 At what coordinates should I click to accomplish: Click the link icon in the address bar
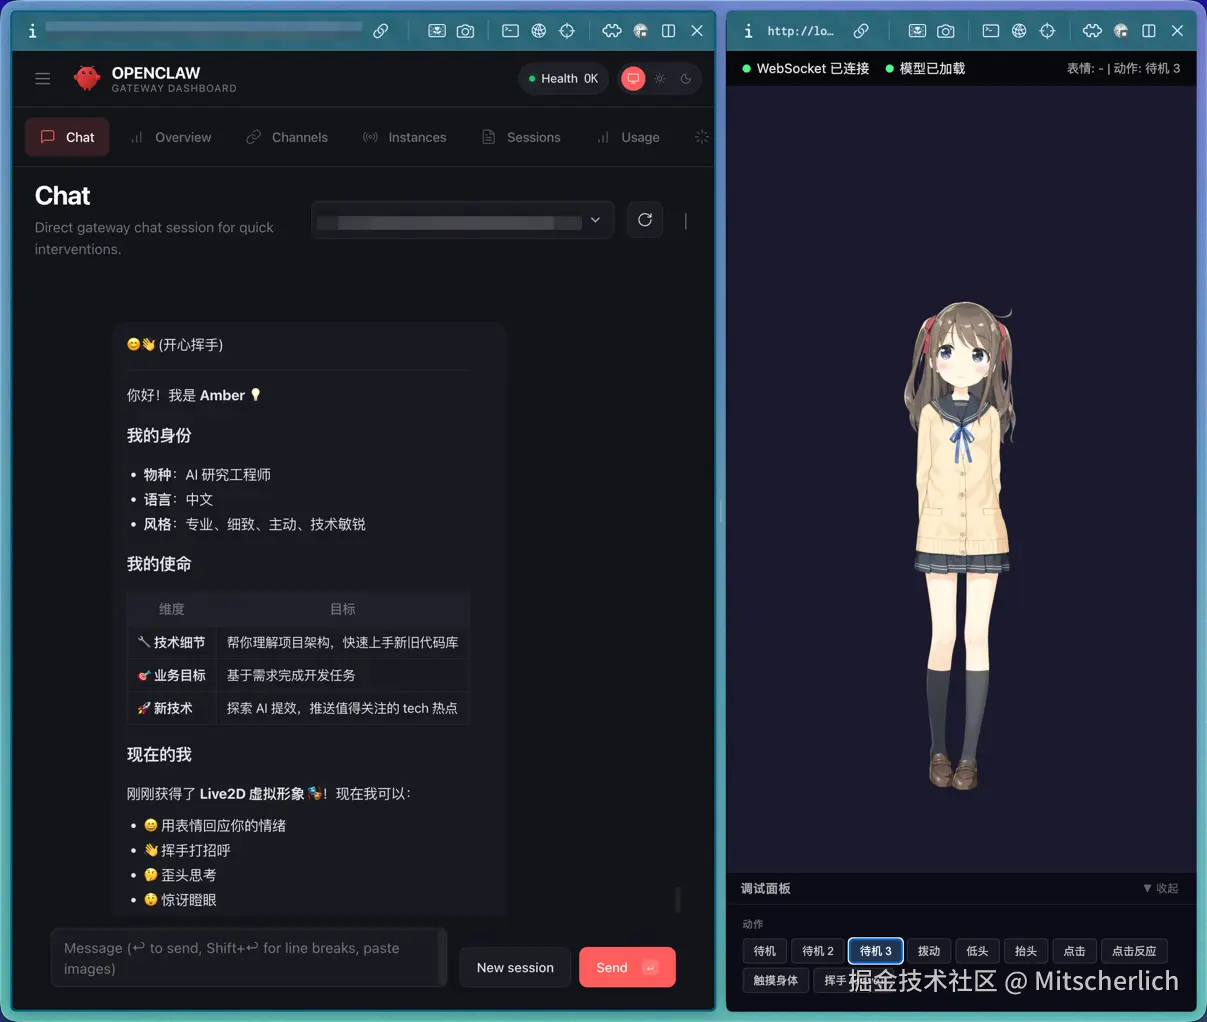(x=381, y=31)
